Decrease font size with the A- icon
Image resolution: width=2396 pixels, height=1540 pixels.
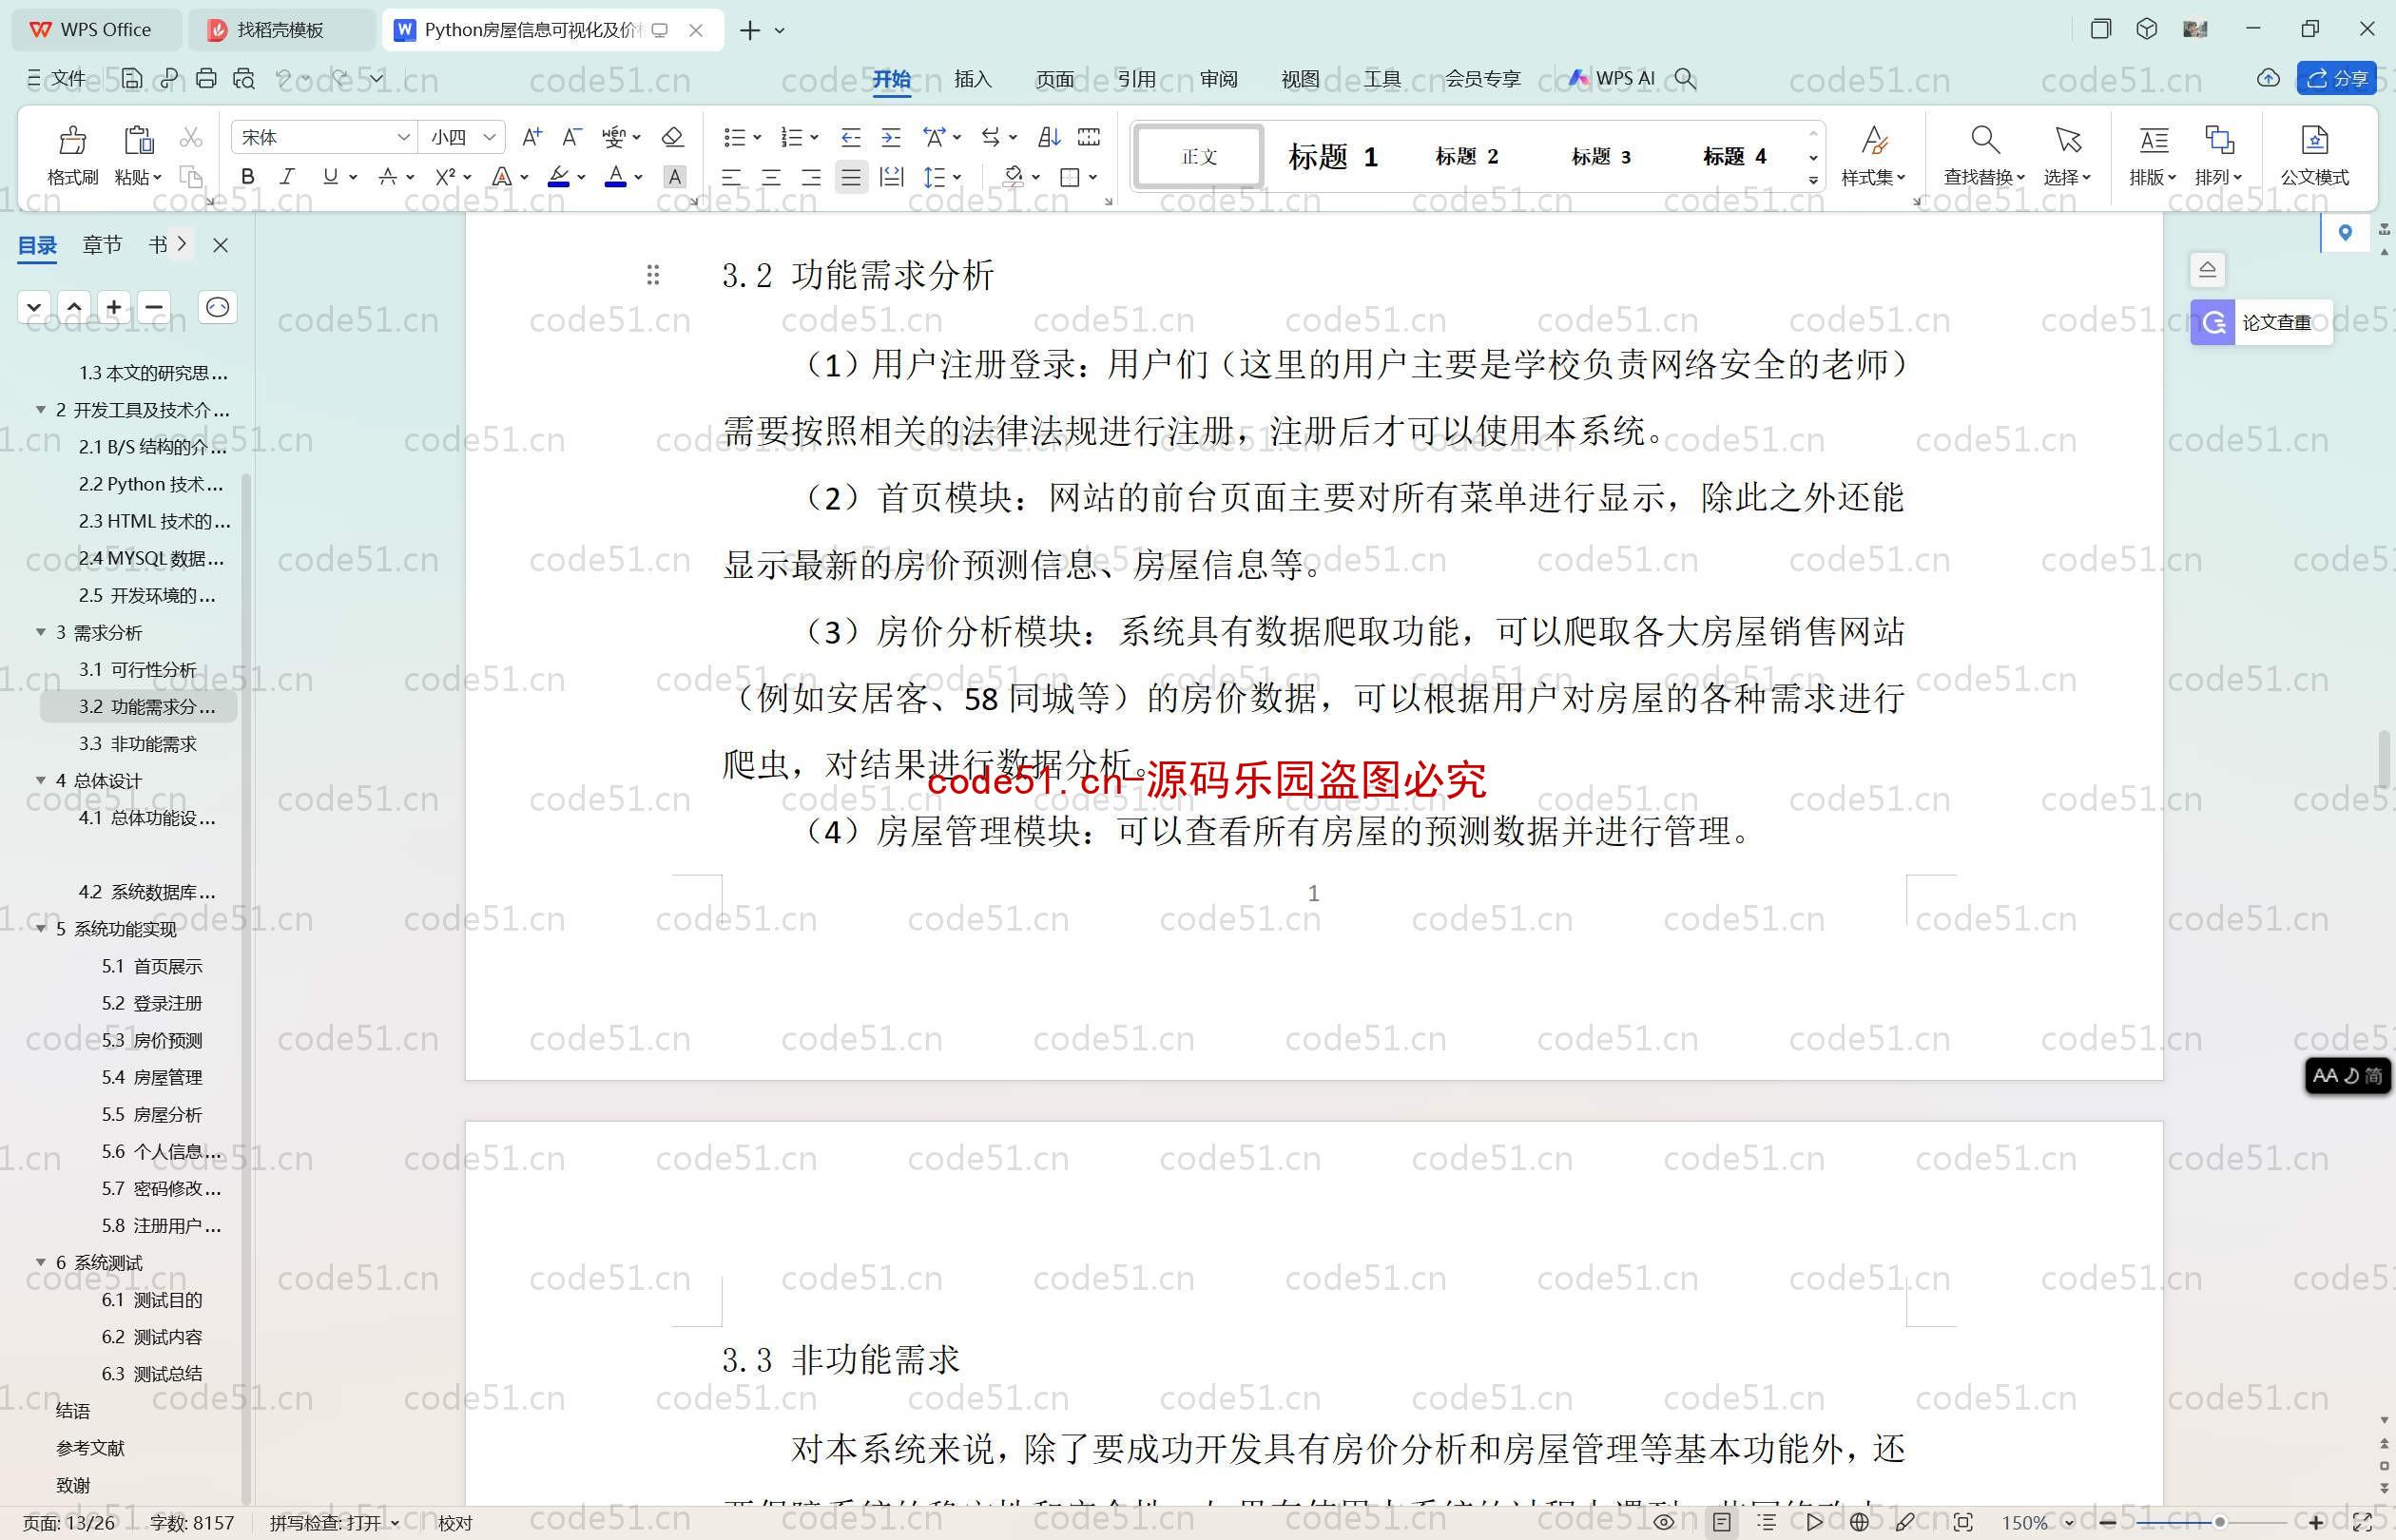click(572, 137)
